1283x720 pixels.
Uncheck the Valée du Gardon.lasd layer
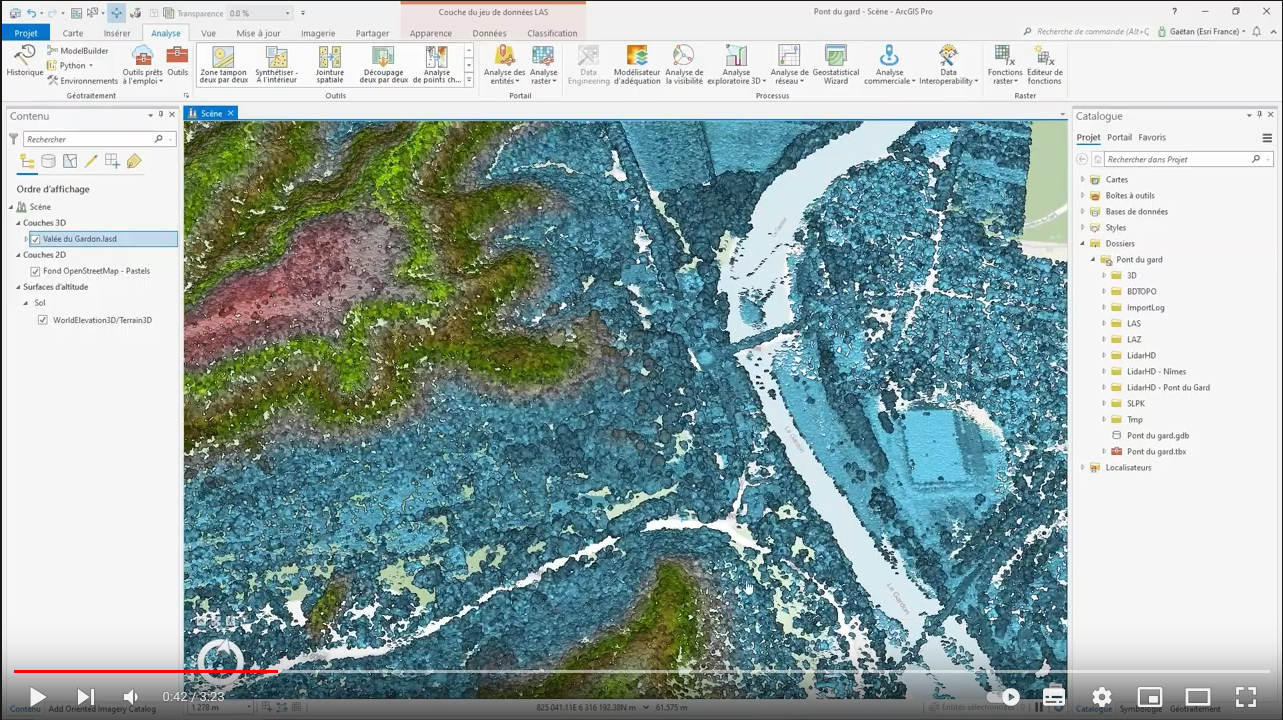36,239
